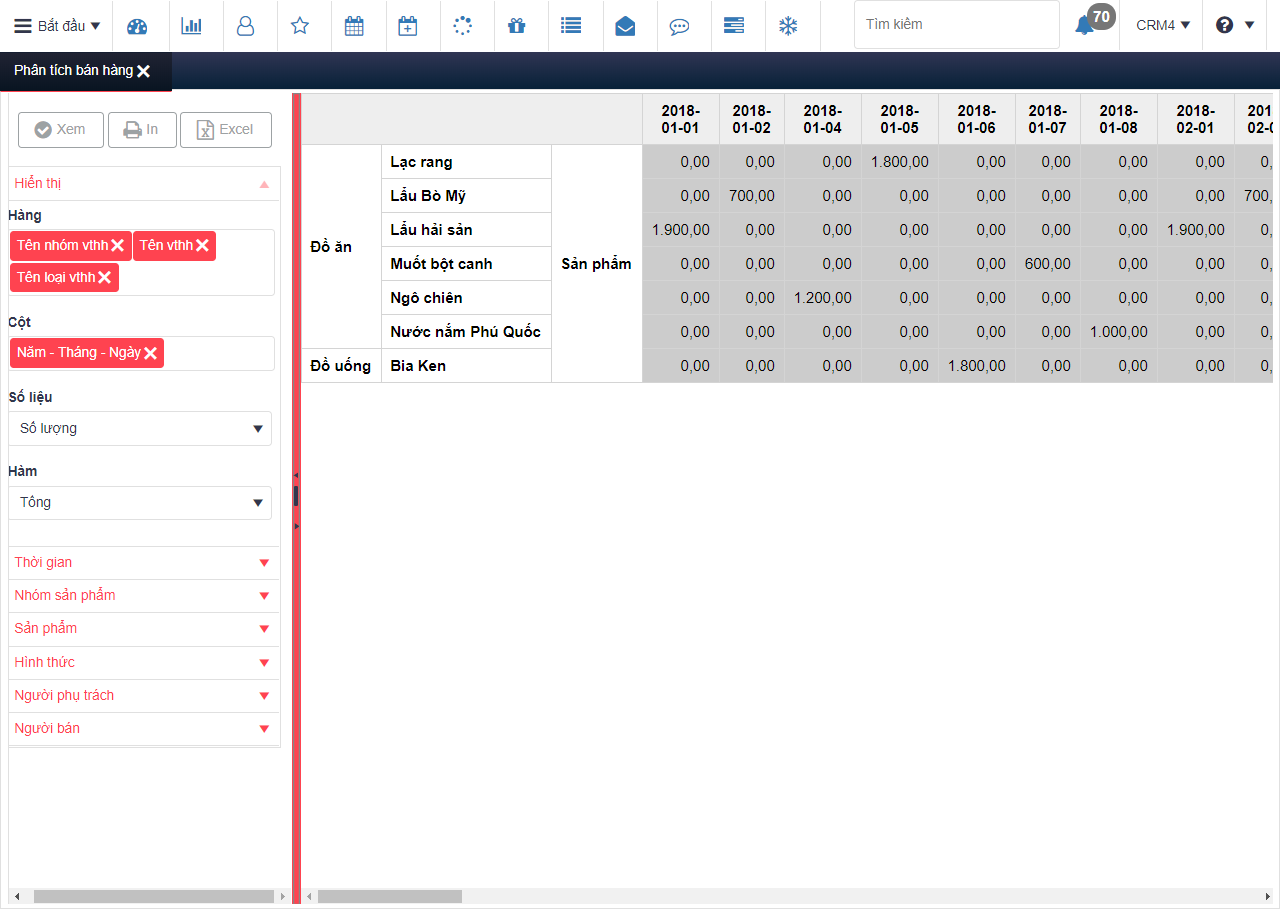Image resolution: width=1280 pixels, height=911 pixels.
Task: Select the Muốt bột canh row label
Action: point(467,264)
